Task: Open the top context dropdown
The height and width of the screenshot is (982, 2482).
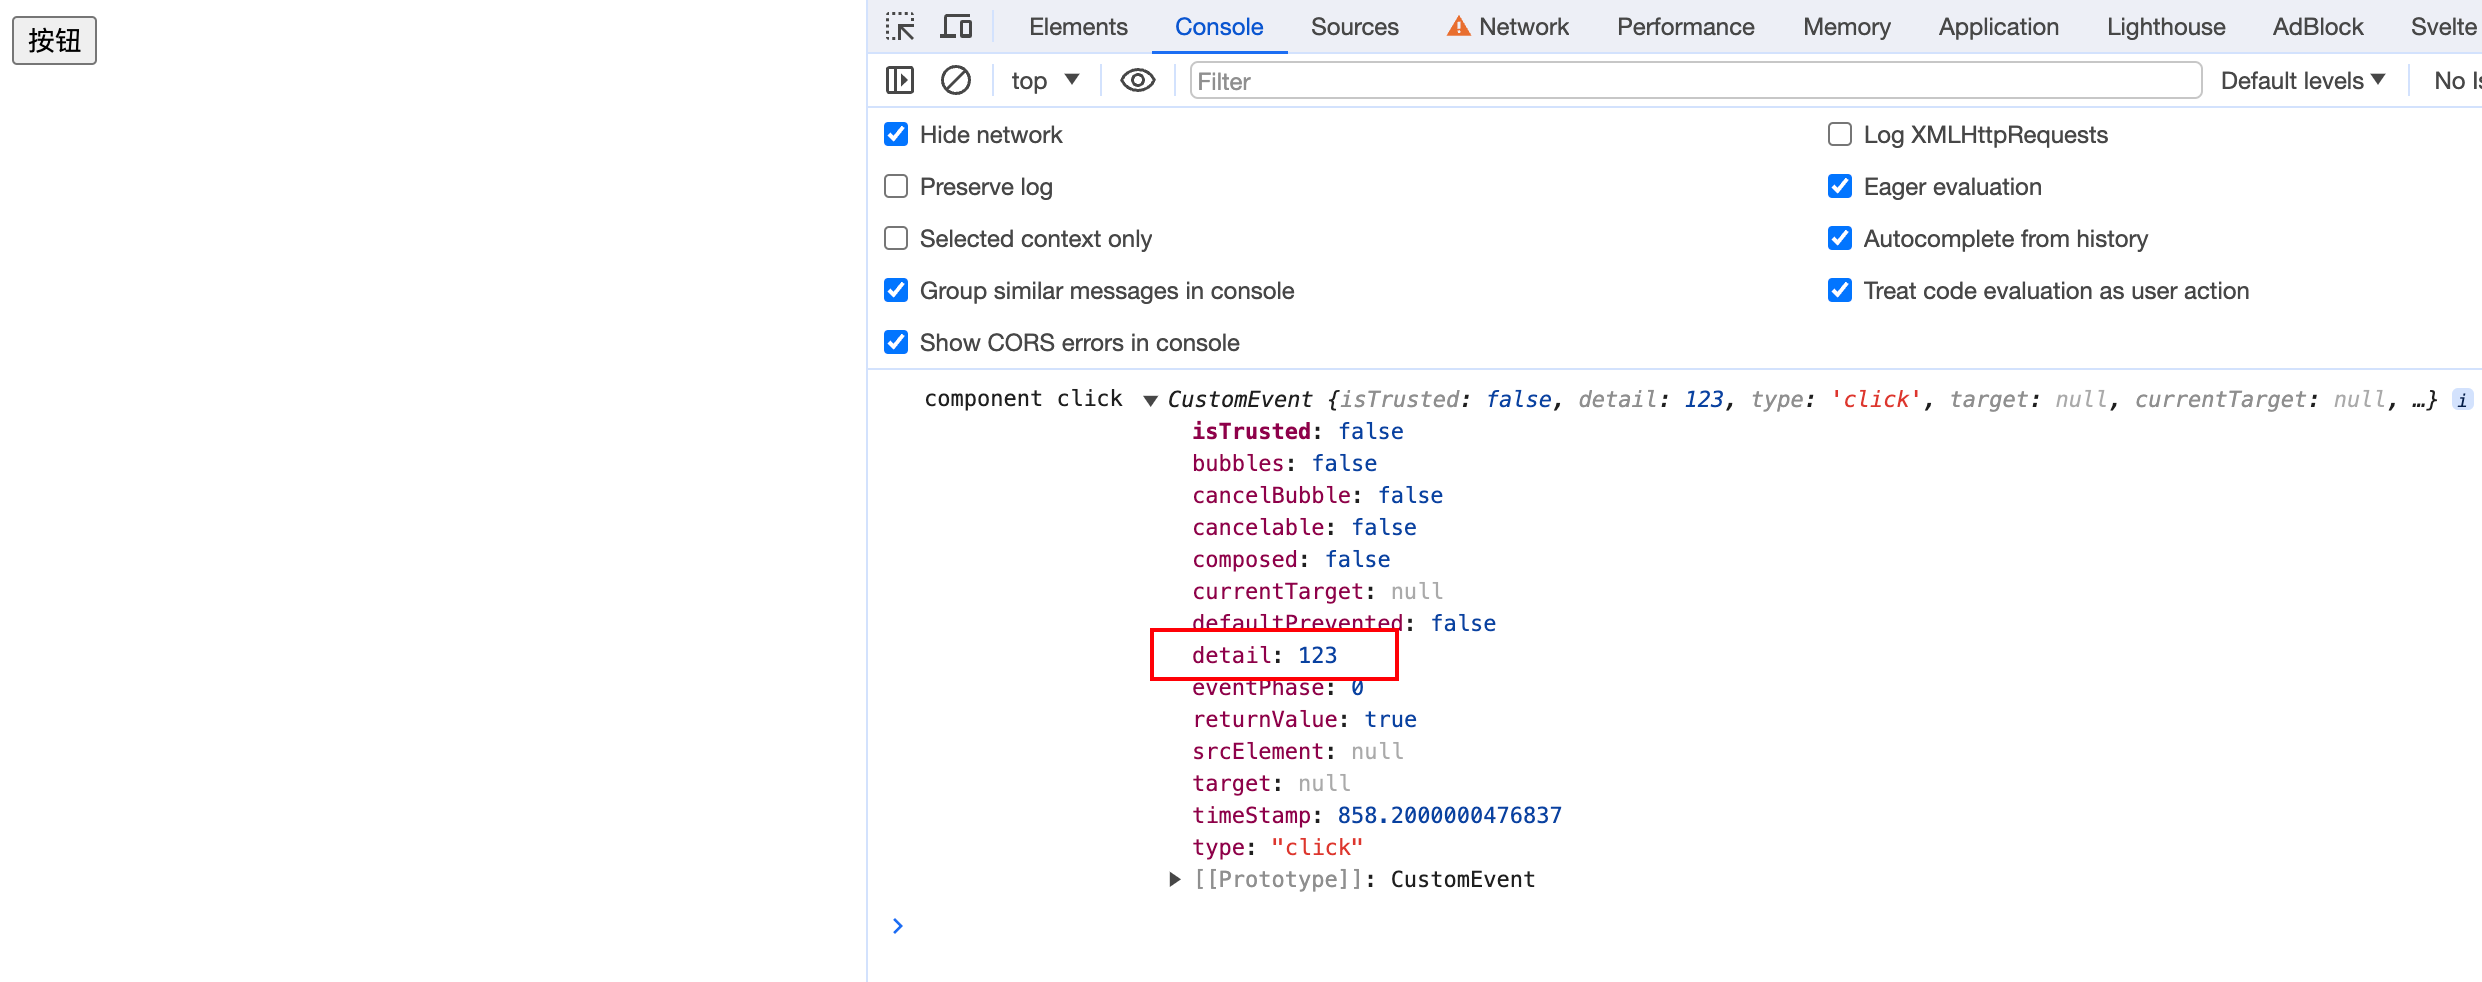Action: (x=1044, y=80)
